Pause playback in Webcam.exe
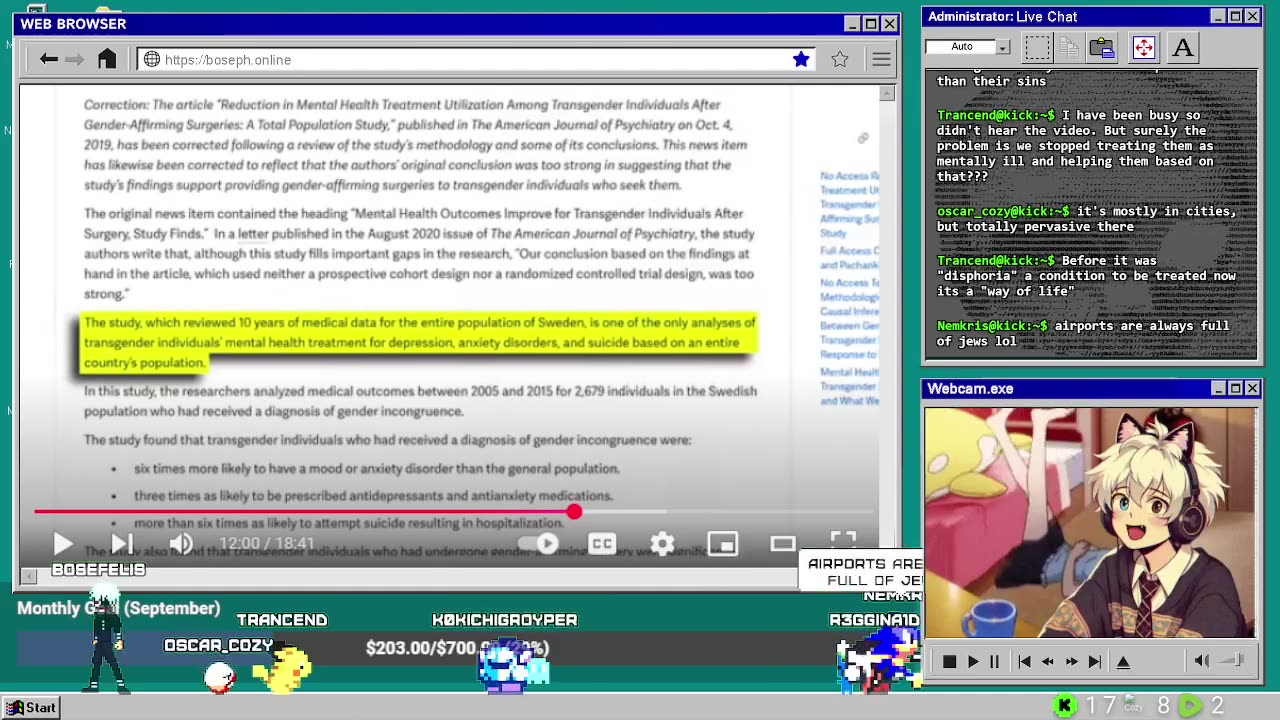 tap(995, 662)
